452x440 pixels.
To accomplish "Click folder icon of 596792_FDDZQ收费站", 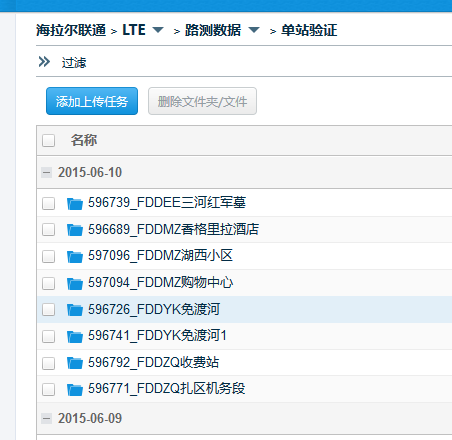I will (x=75, y=363).
